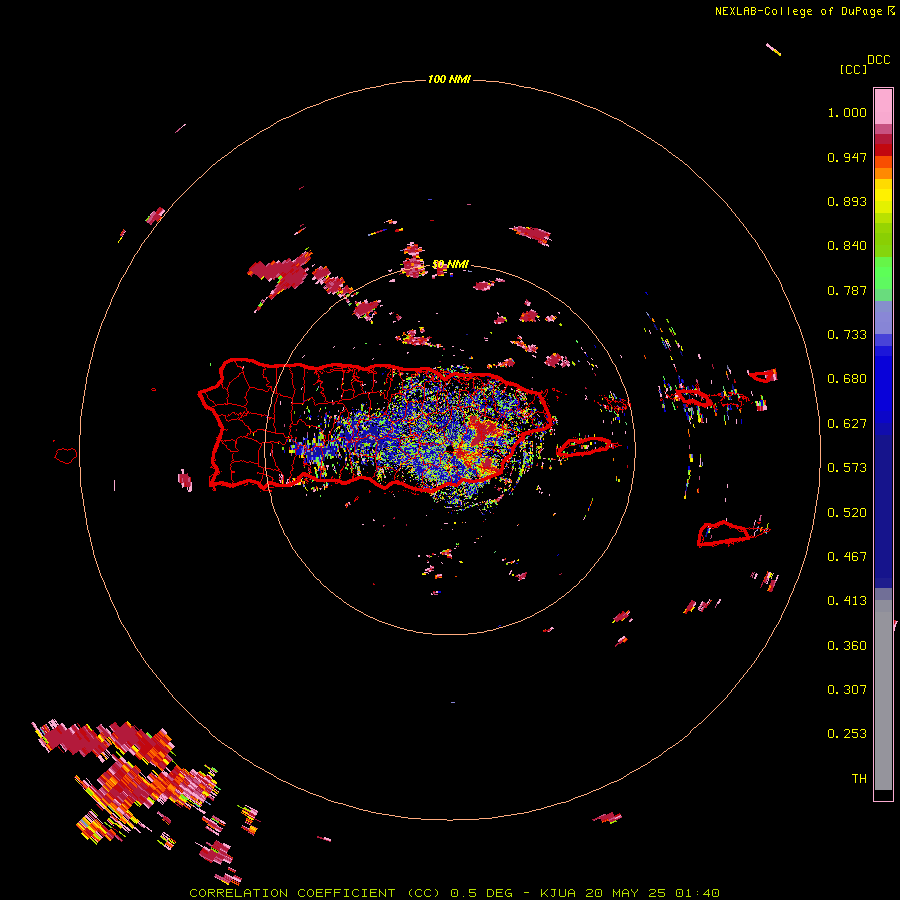Click the 0.413 legend value
The image size is (900, 900).
pos(847,601)
